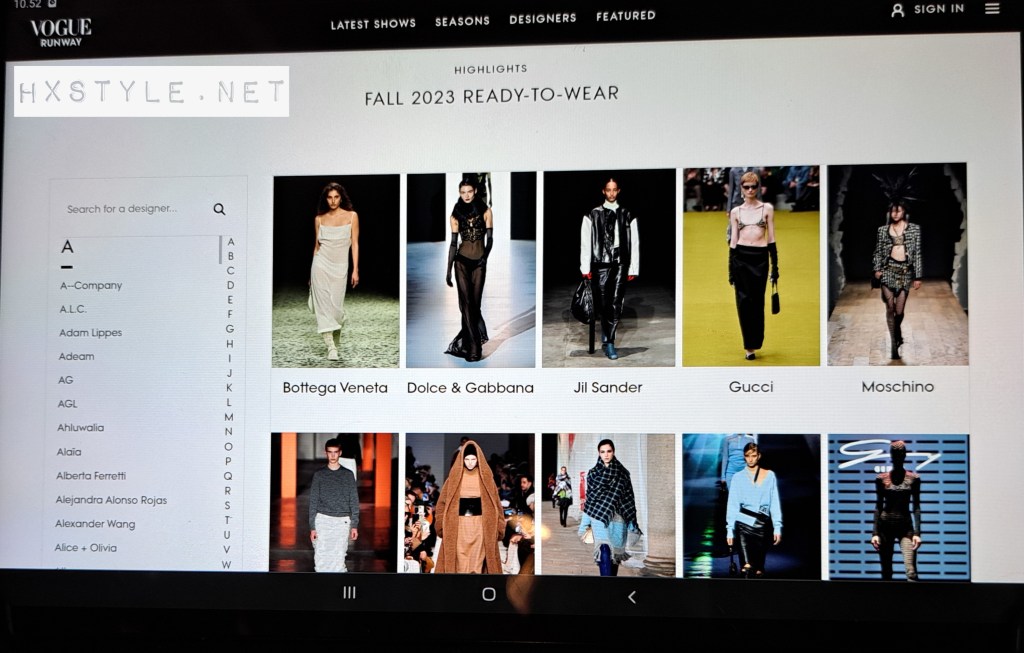Click the Dolce & Gabbana caption

pos(470,388)
